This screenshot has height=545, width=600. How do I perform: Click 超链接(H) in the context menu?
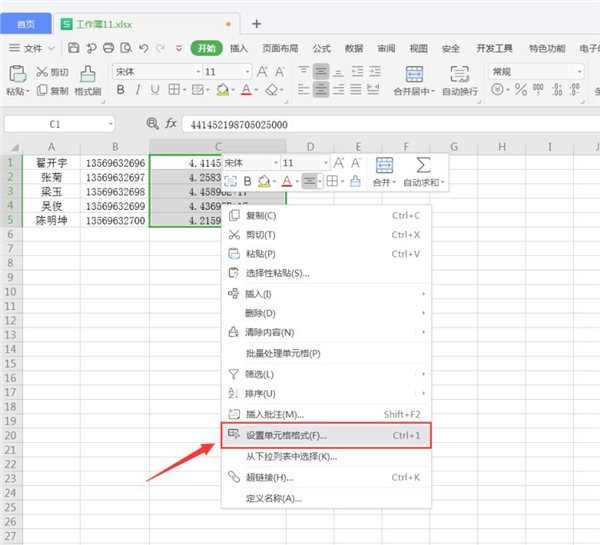[268, 477]
